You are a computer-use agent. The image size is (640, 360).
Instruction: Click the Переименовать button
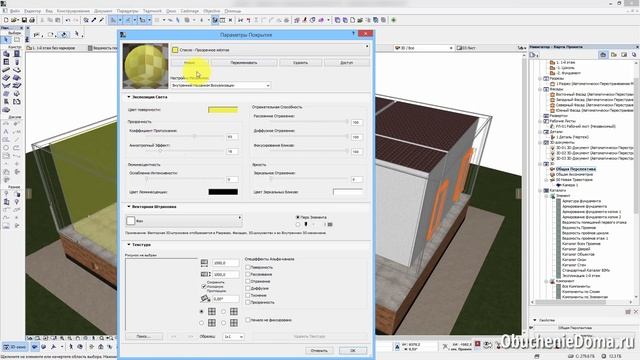click(x=244, y=63)
